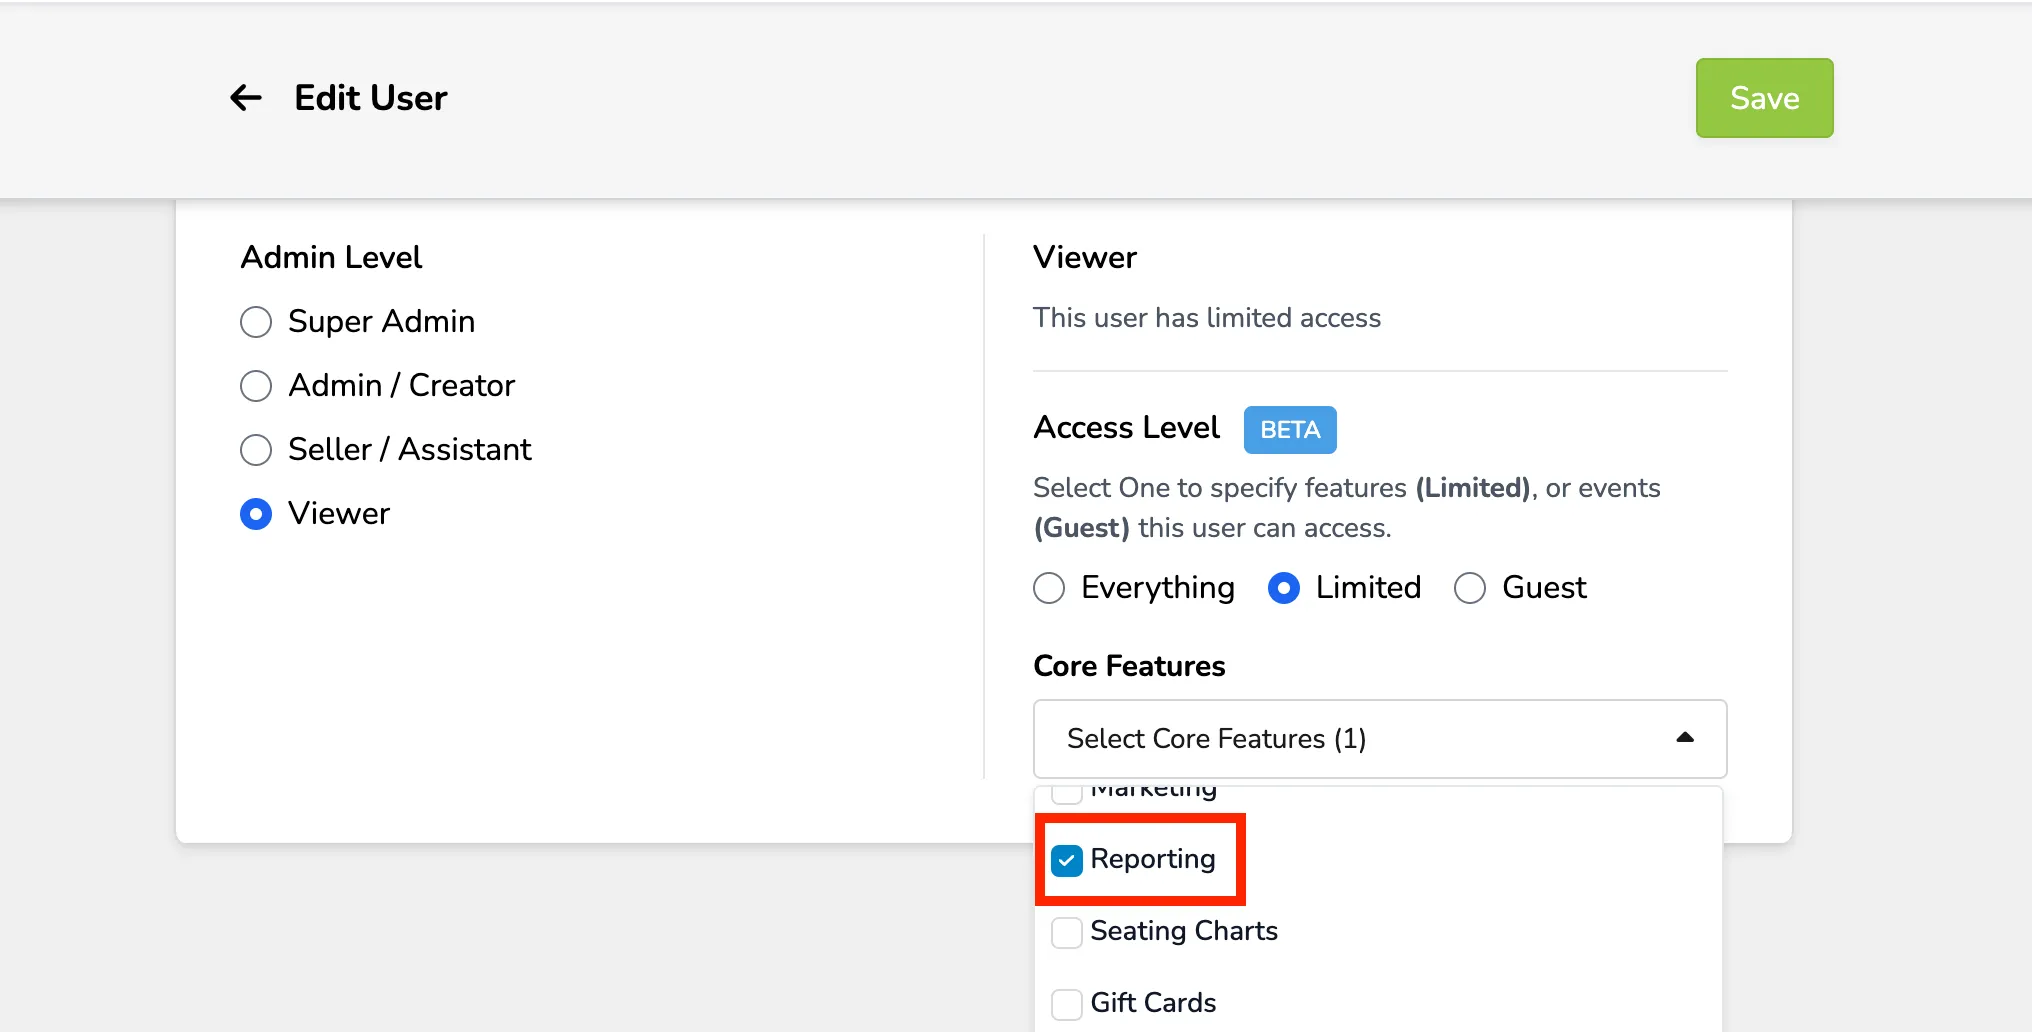Set access level to Everything

coord(1049,588)
